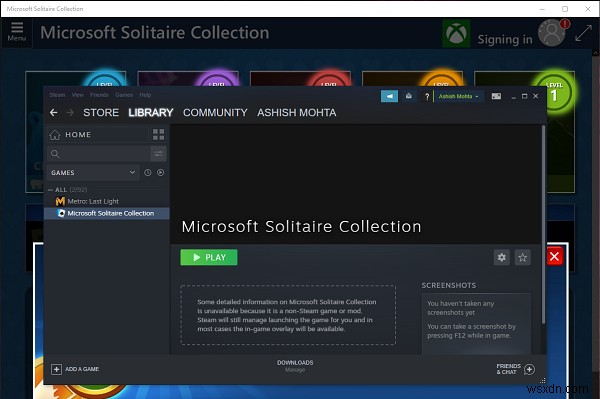The height and width of the screenshot is (399, 600).
Task: Open the Solitaire hamburger Menu
Action: point(17,32)
